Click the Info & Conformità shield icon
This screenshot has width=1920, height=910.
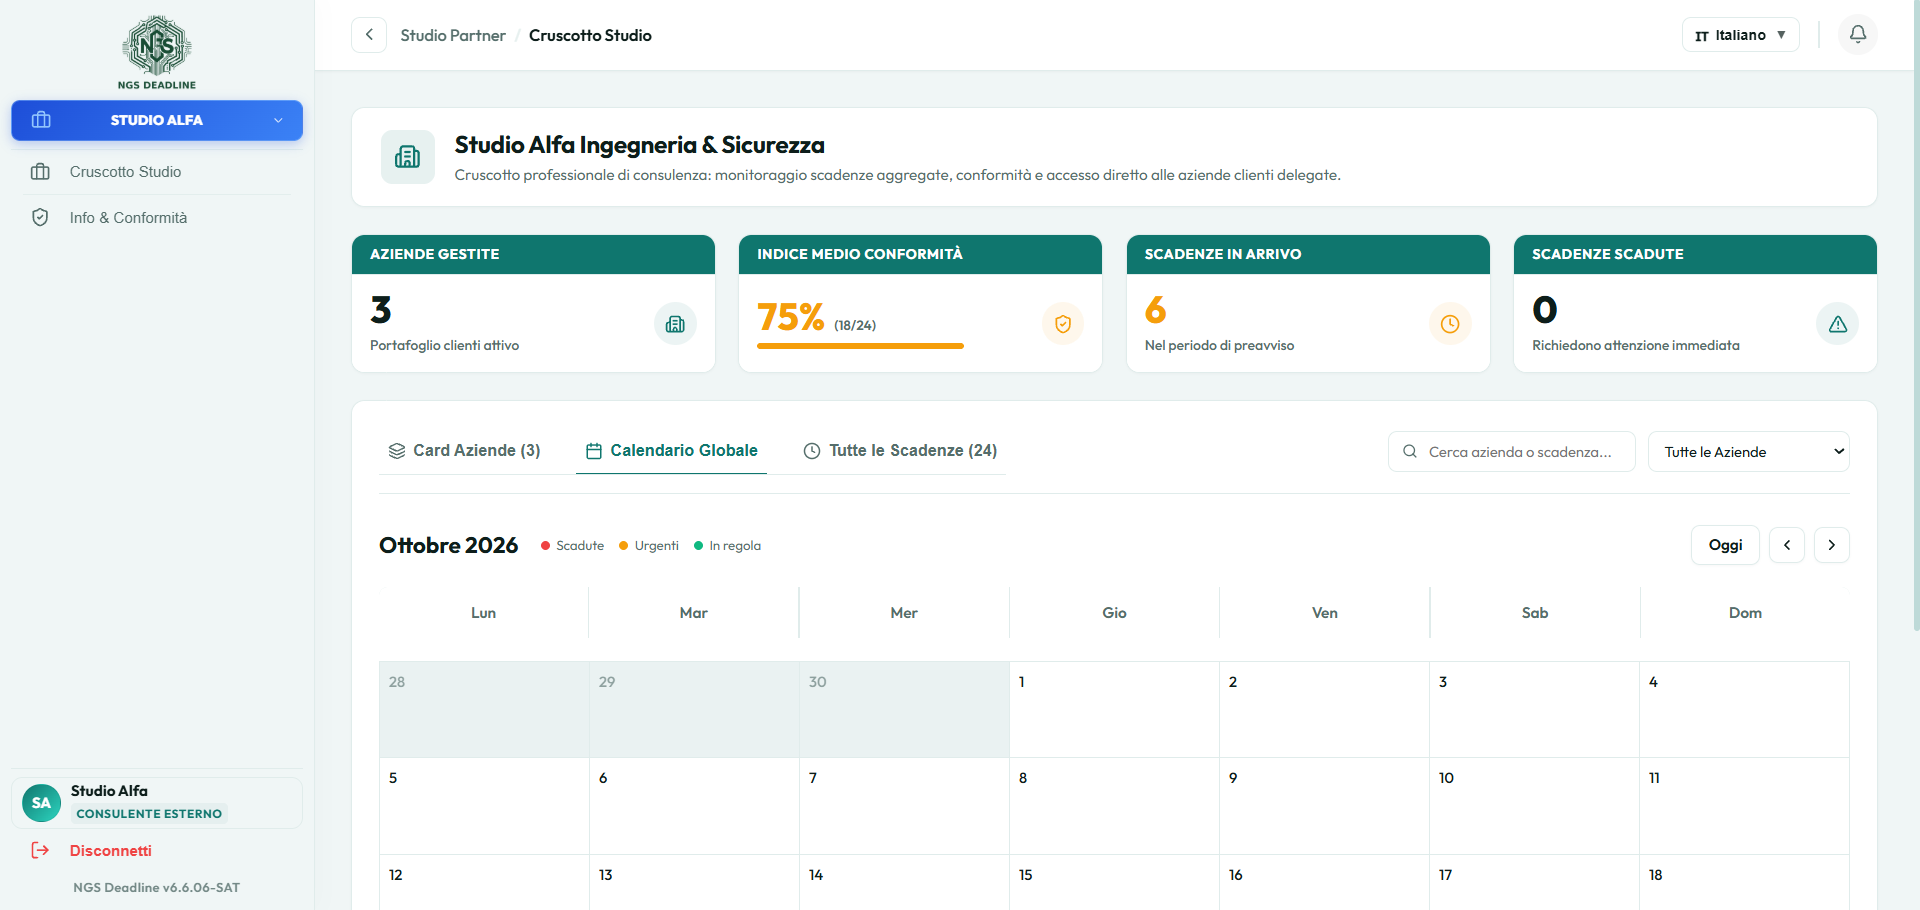coord(40,217)
